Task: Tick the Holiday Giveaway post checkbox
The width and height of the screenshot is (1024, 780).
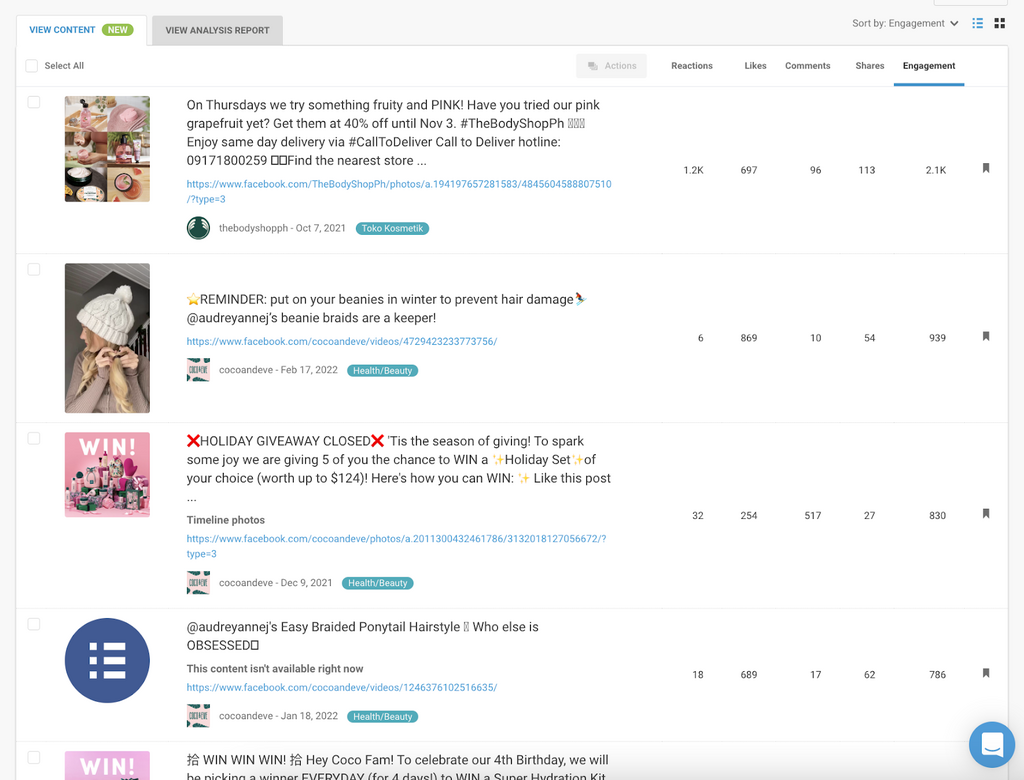Action: pos(34,438)
